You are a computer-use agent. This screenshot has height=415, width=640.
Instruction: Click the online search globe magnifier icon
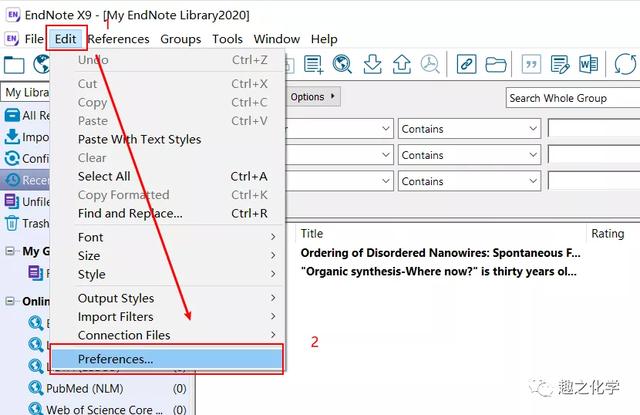(342, 64)
